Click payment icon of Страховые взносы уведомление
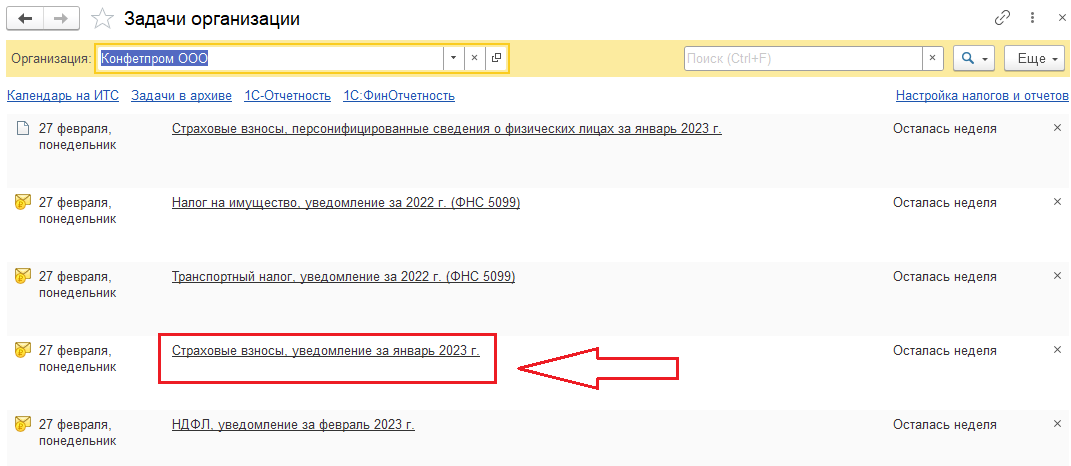Image resolution: width=1071 pixels, height=466 pixels. click(23, 350)
